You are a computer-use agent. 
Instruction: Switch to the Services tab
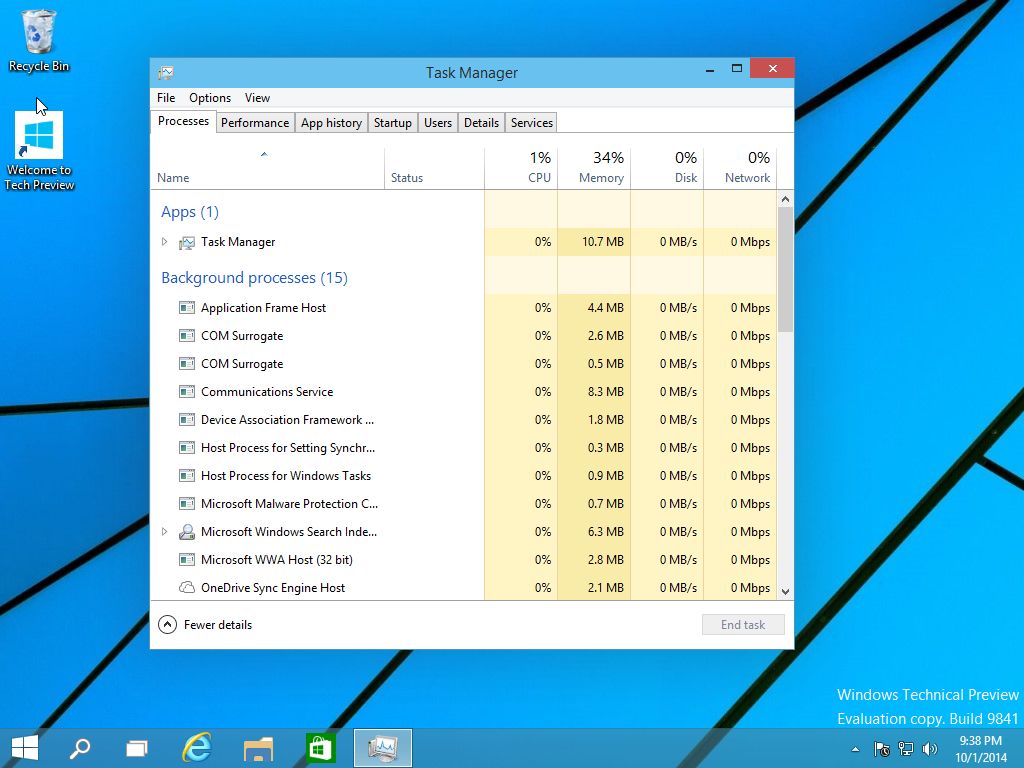click(532, 123)
